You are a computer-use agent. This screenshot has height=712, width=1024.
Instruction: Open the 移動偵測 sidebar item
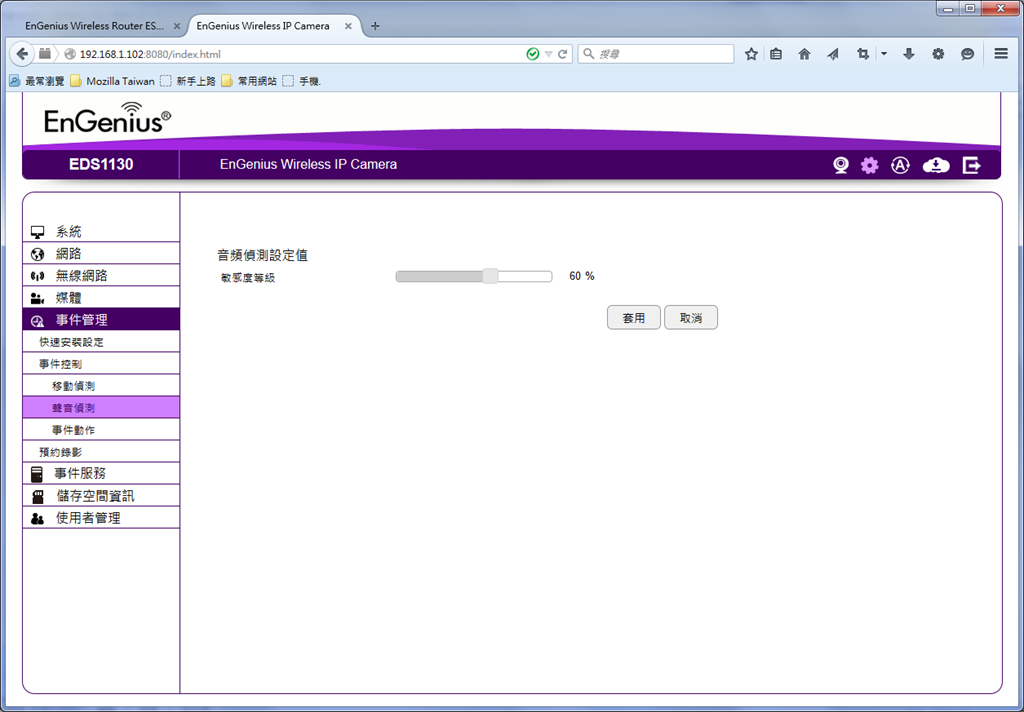[101, 386]
